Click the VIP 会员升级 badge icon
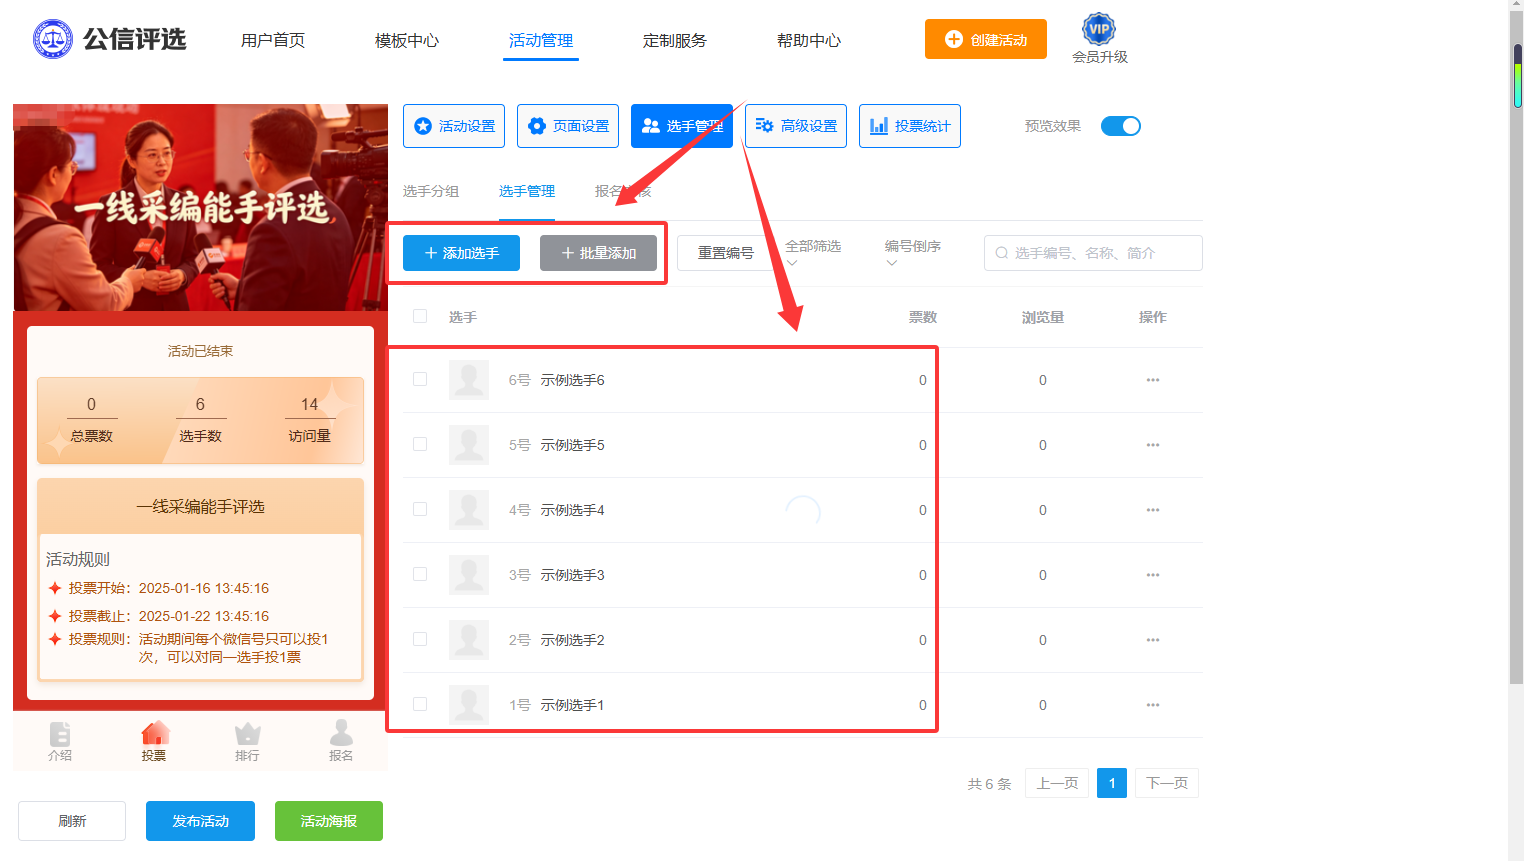The height and width of the screenshot is (861, 1524). [x=1099, y=28]
